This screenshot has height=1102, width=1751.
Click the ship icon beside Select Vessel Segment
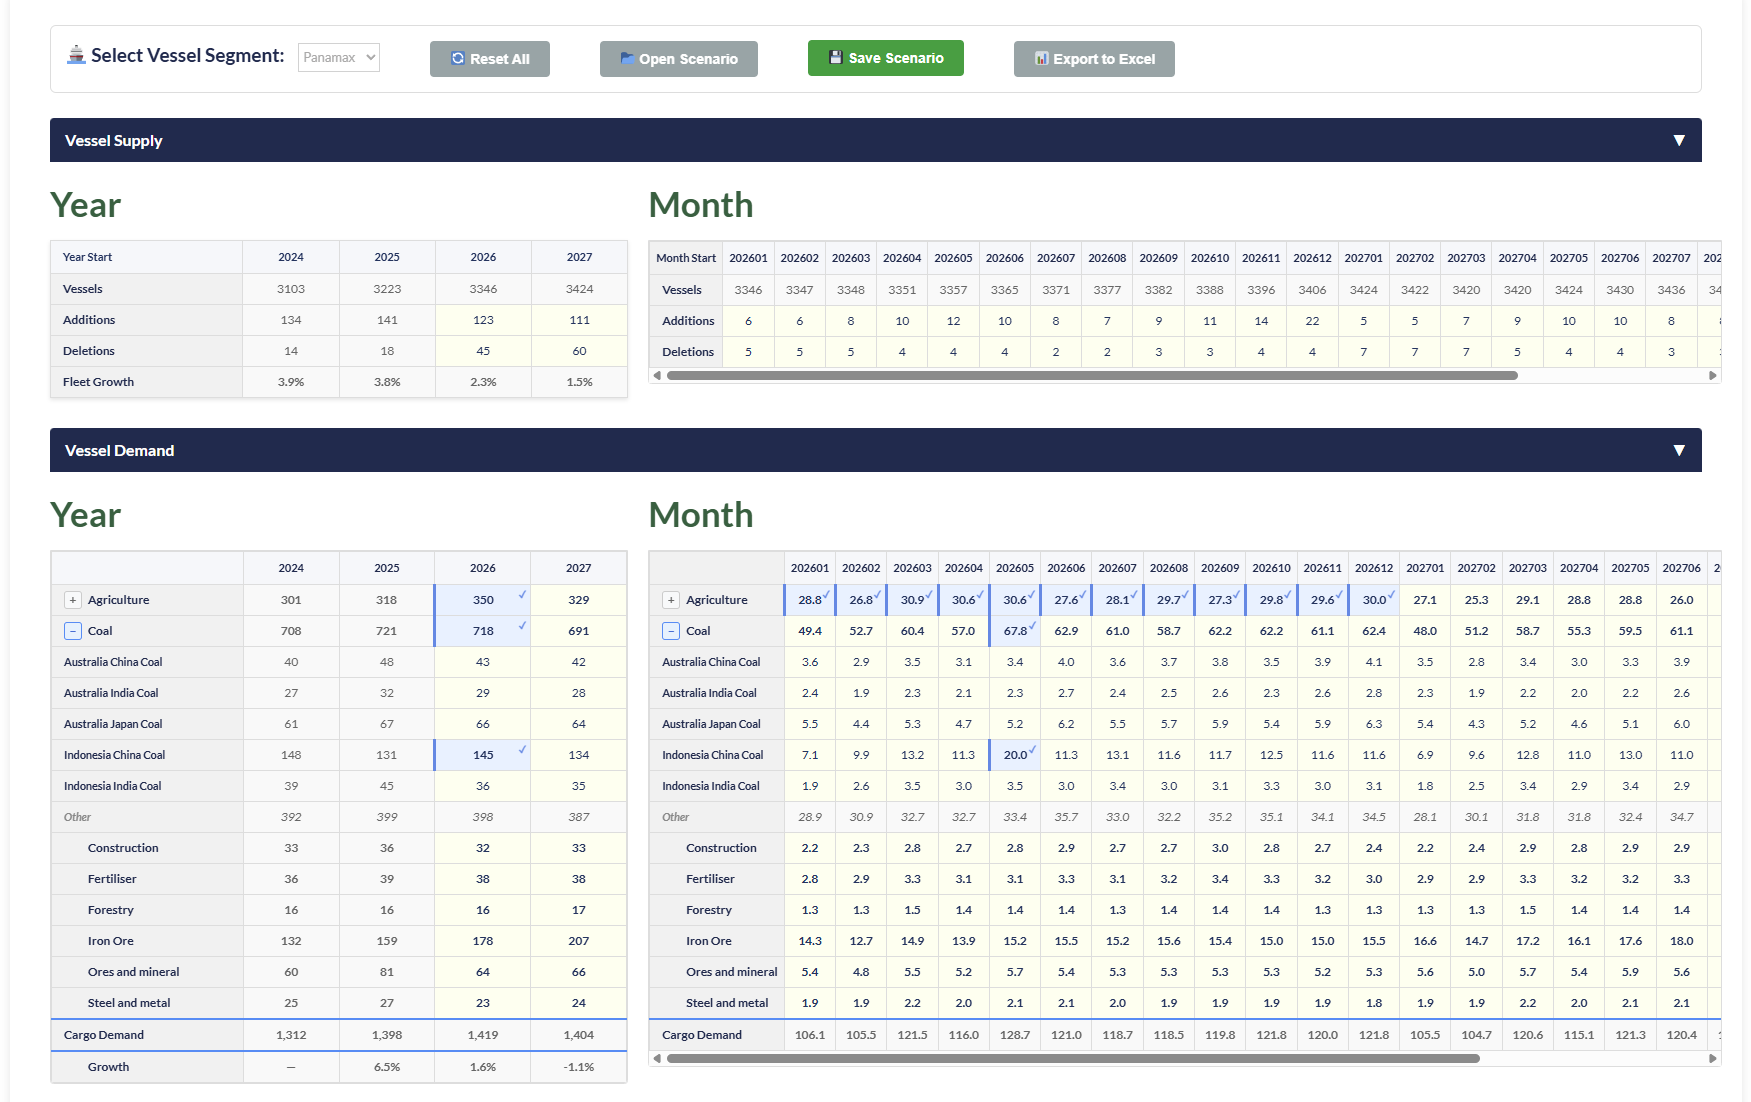[76, 55]
